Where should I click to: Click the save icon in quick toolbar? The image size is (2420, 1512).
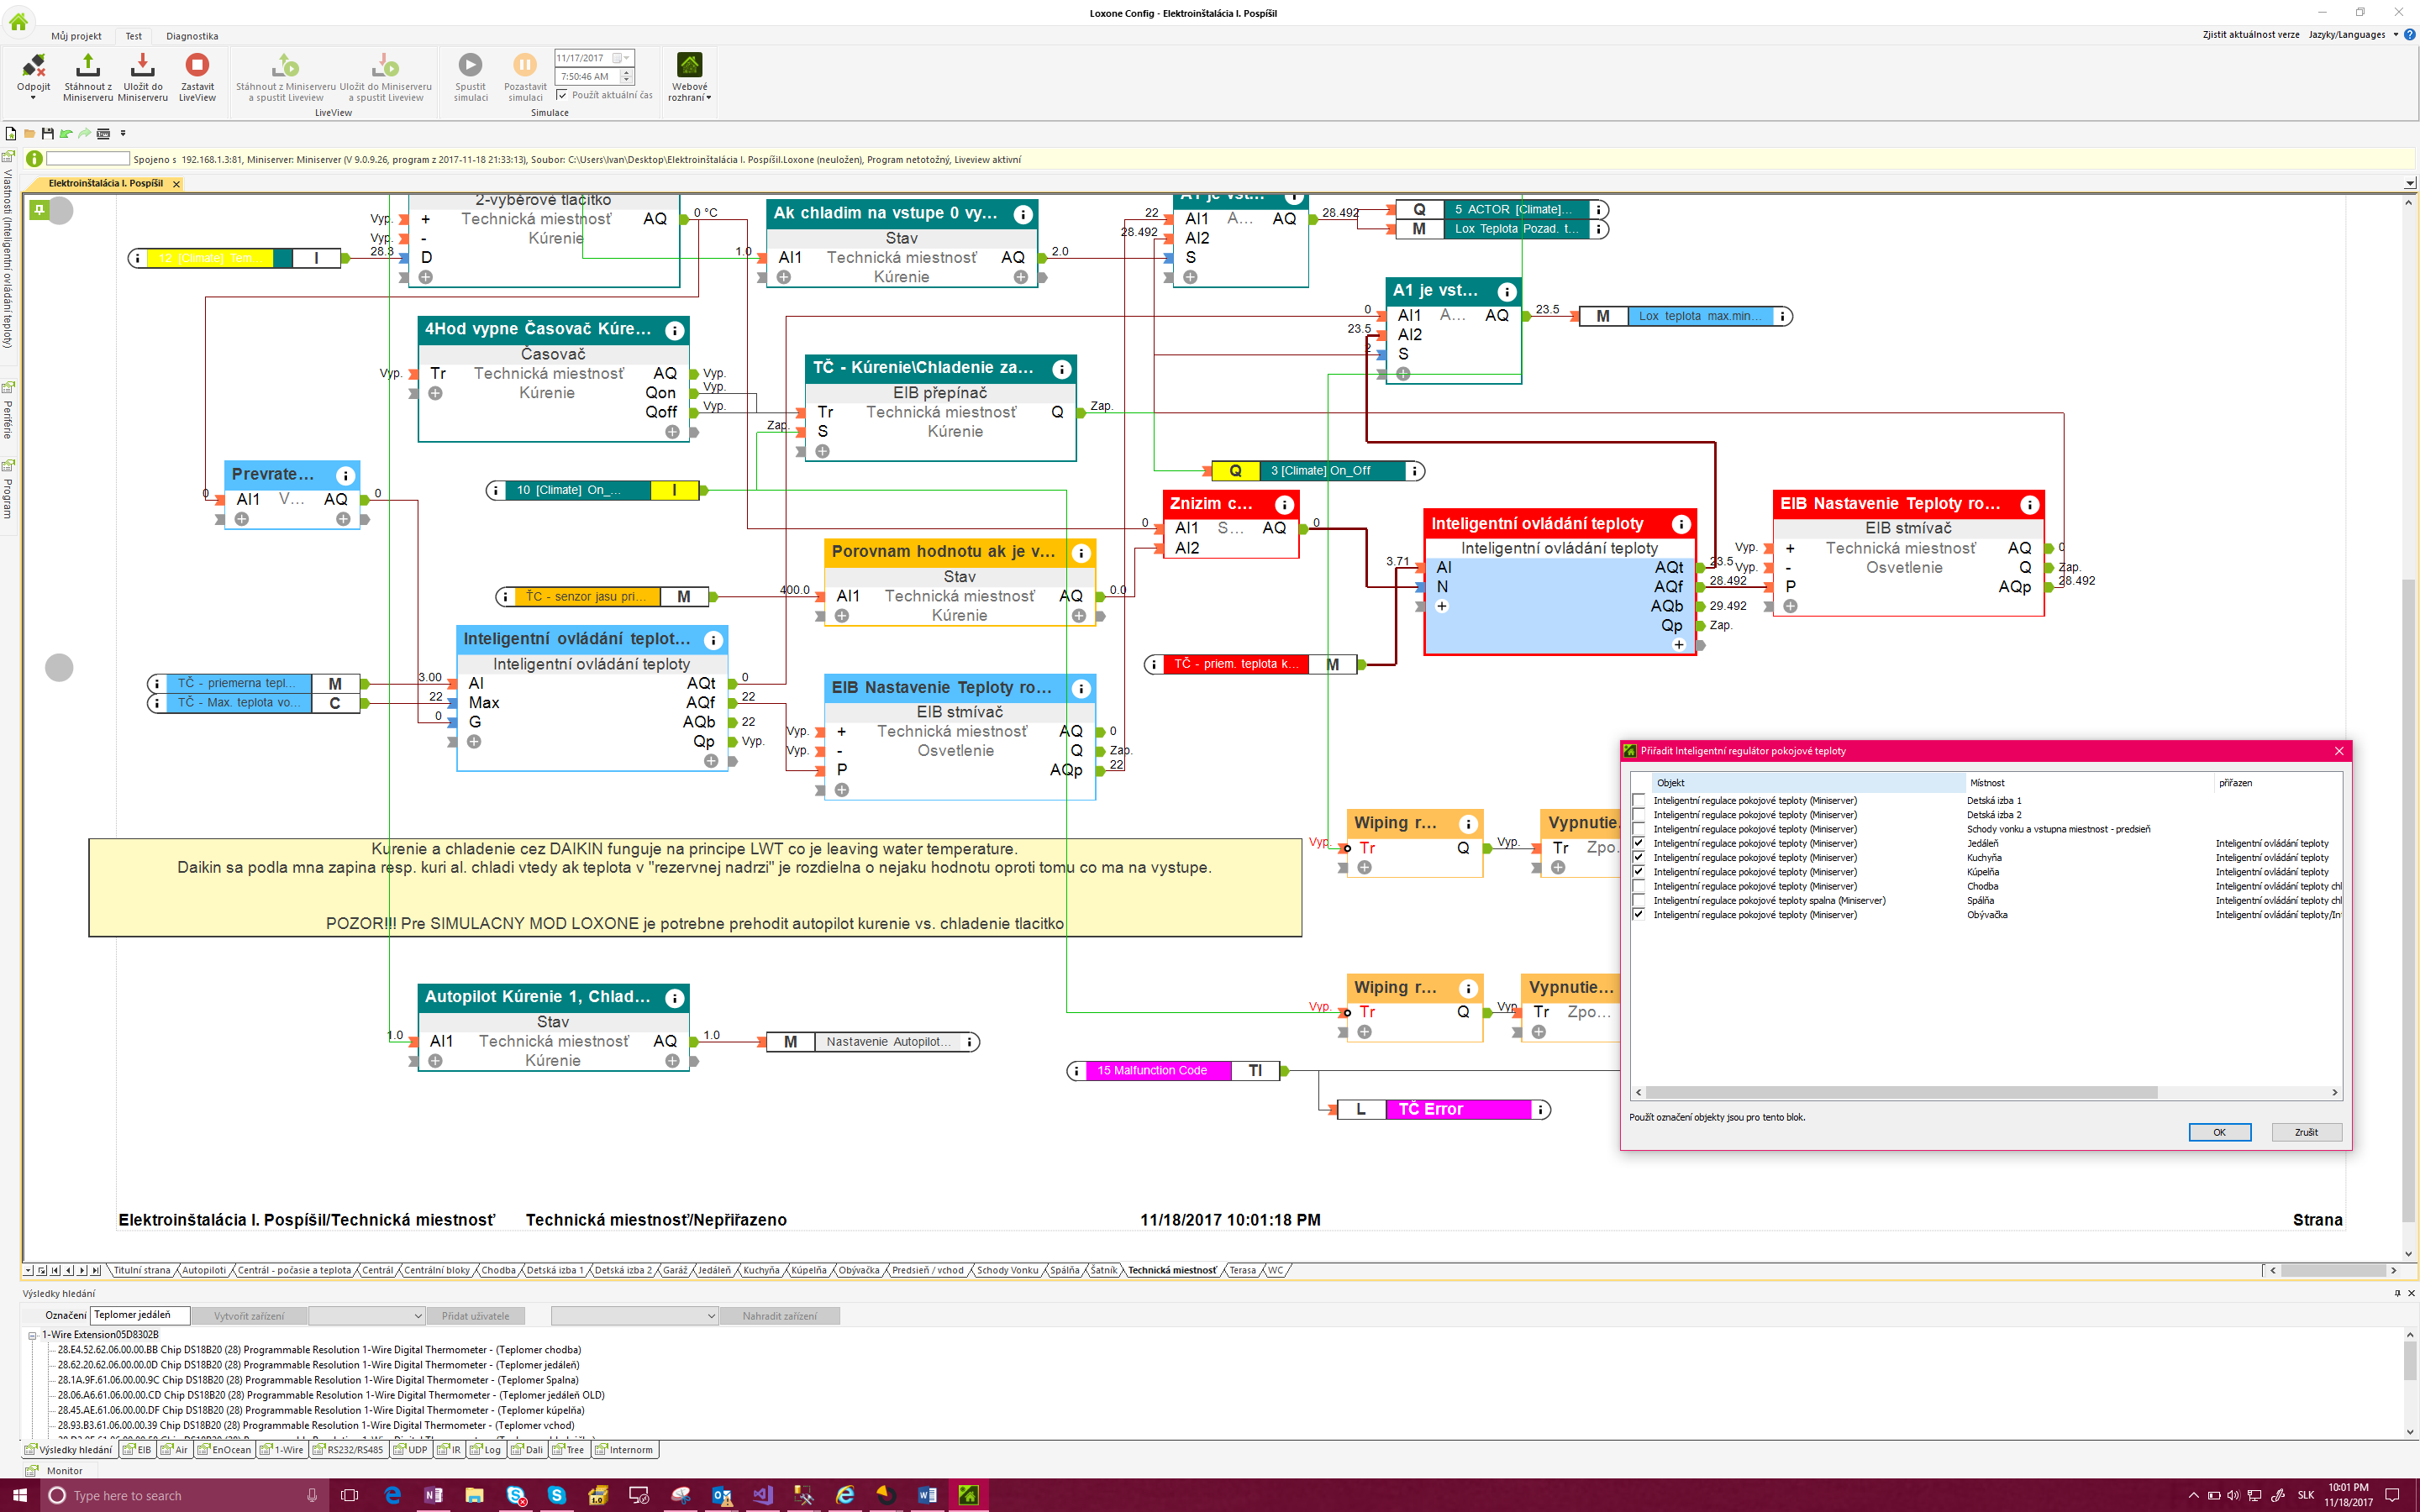[47, 133]
